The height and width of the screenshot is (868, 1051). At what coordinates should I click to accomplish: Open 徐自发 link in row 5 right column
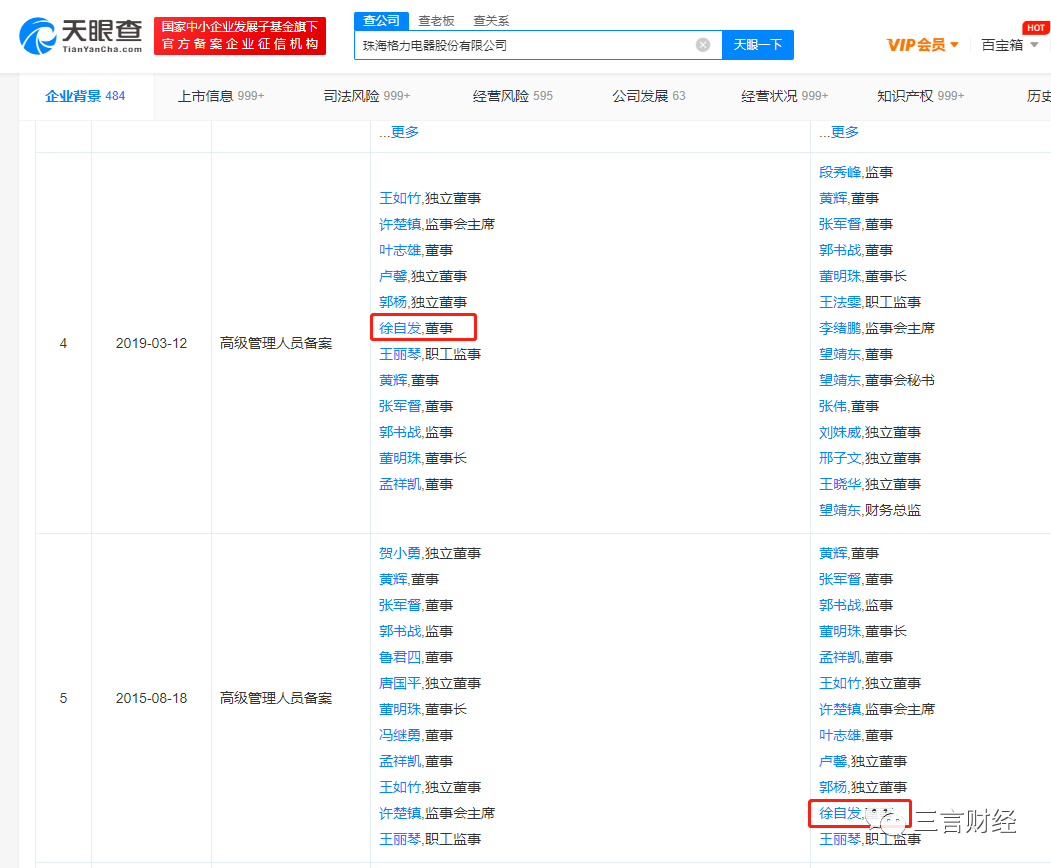point(839,814)
